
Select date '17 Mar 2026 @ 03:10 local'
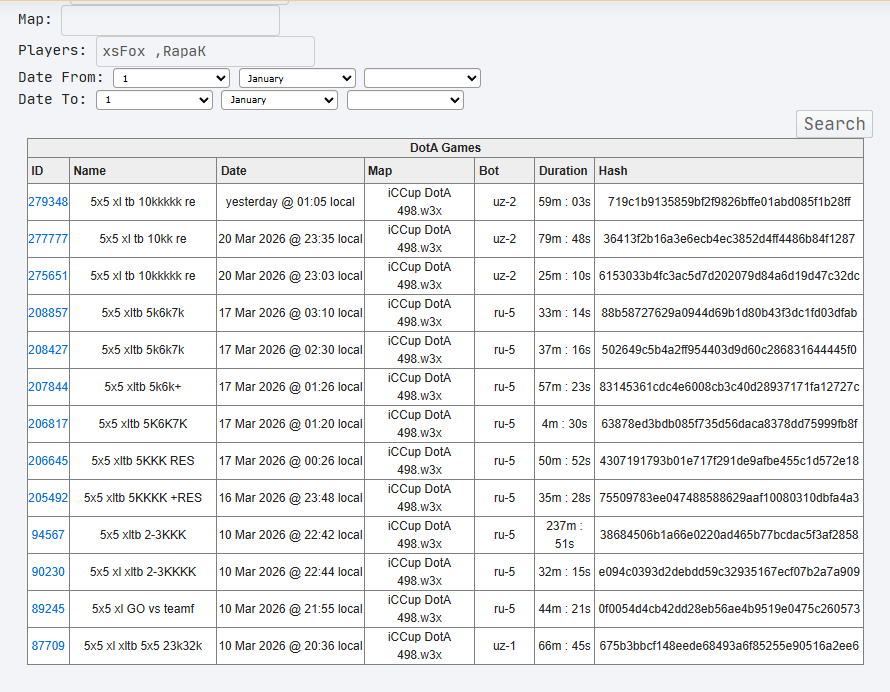(291, 313)
